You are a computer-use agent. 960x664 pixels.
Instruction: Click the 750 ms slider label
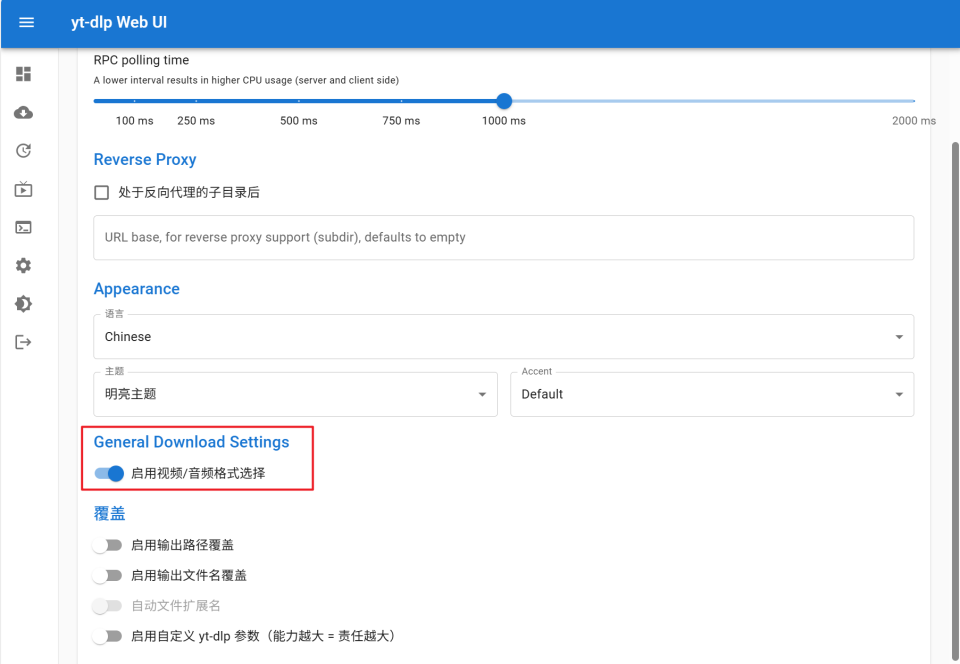point(401,121)
